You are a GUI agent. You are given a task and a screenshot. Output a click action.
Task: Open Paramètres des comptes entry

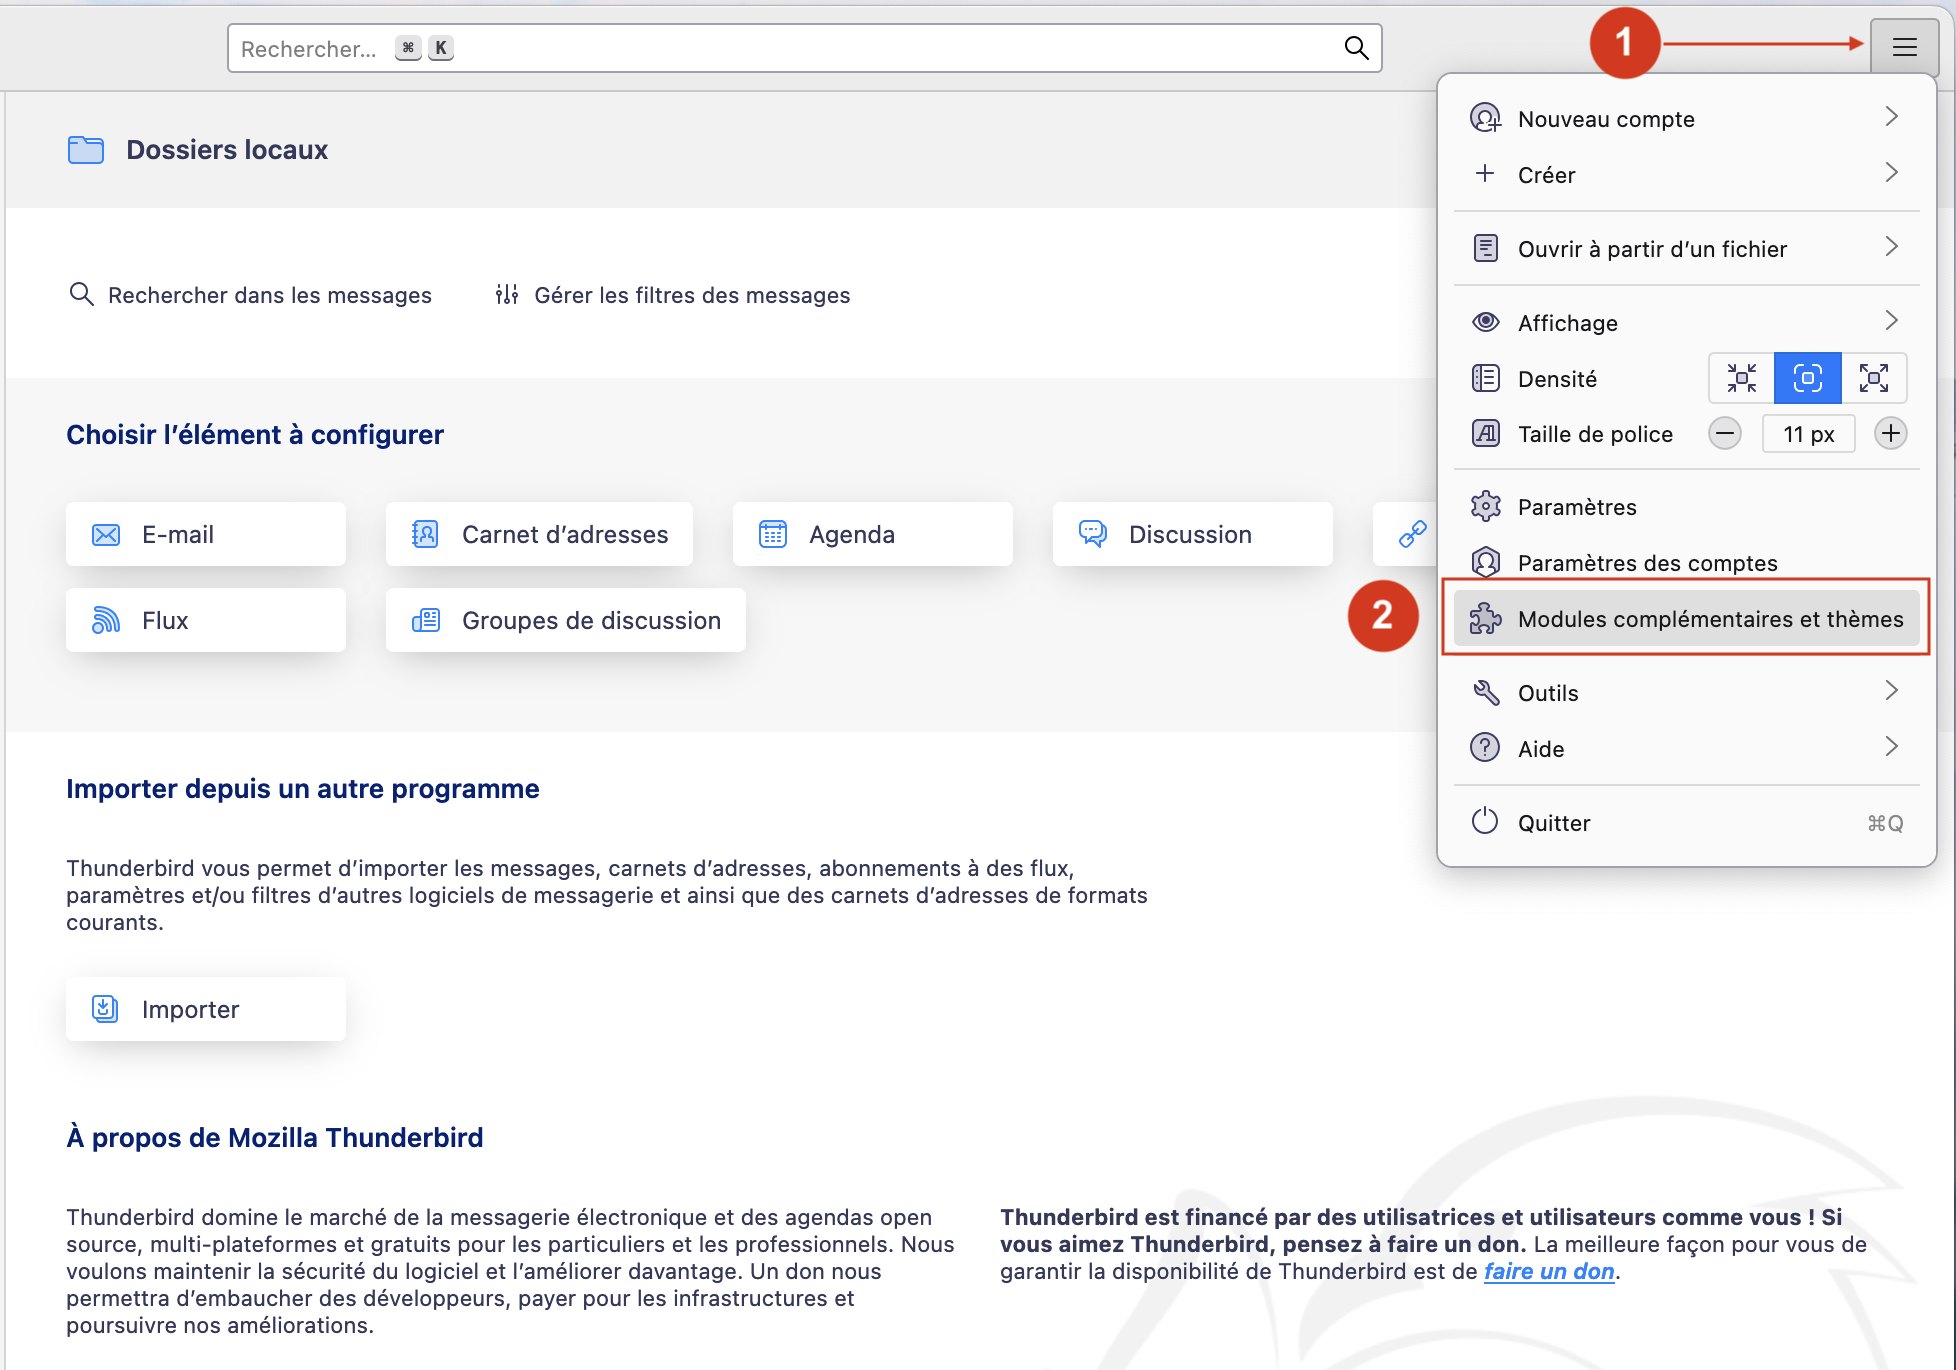[1686, 562]
